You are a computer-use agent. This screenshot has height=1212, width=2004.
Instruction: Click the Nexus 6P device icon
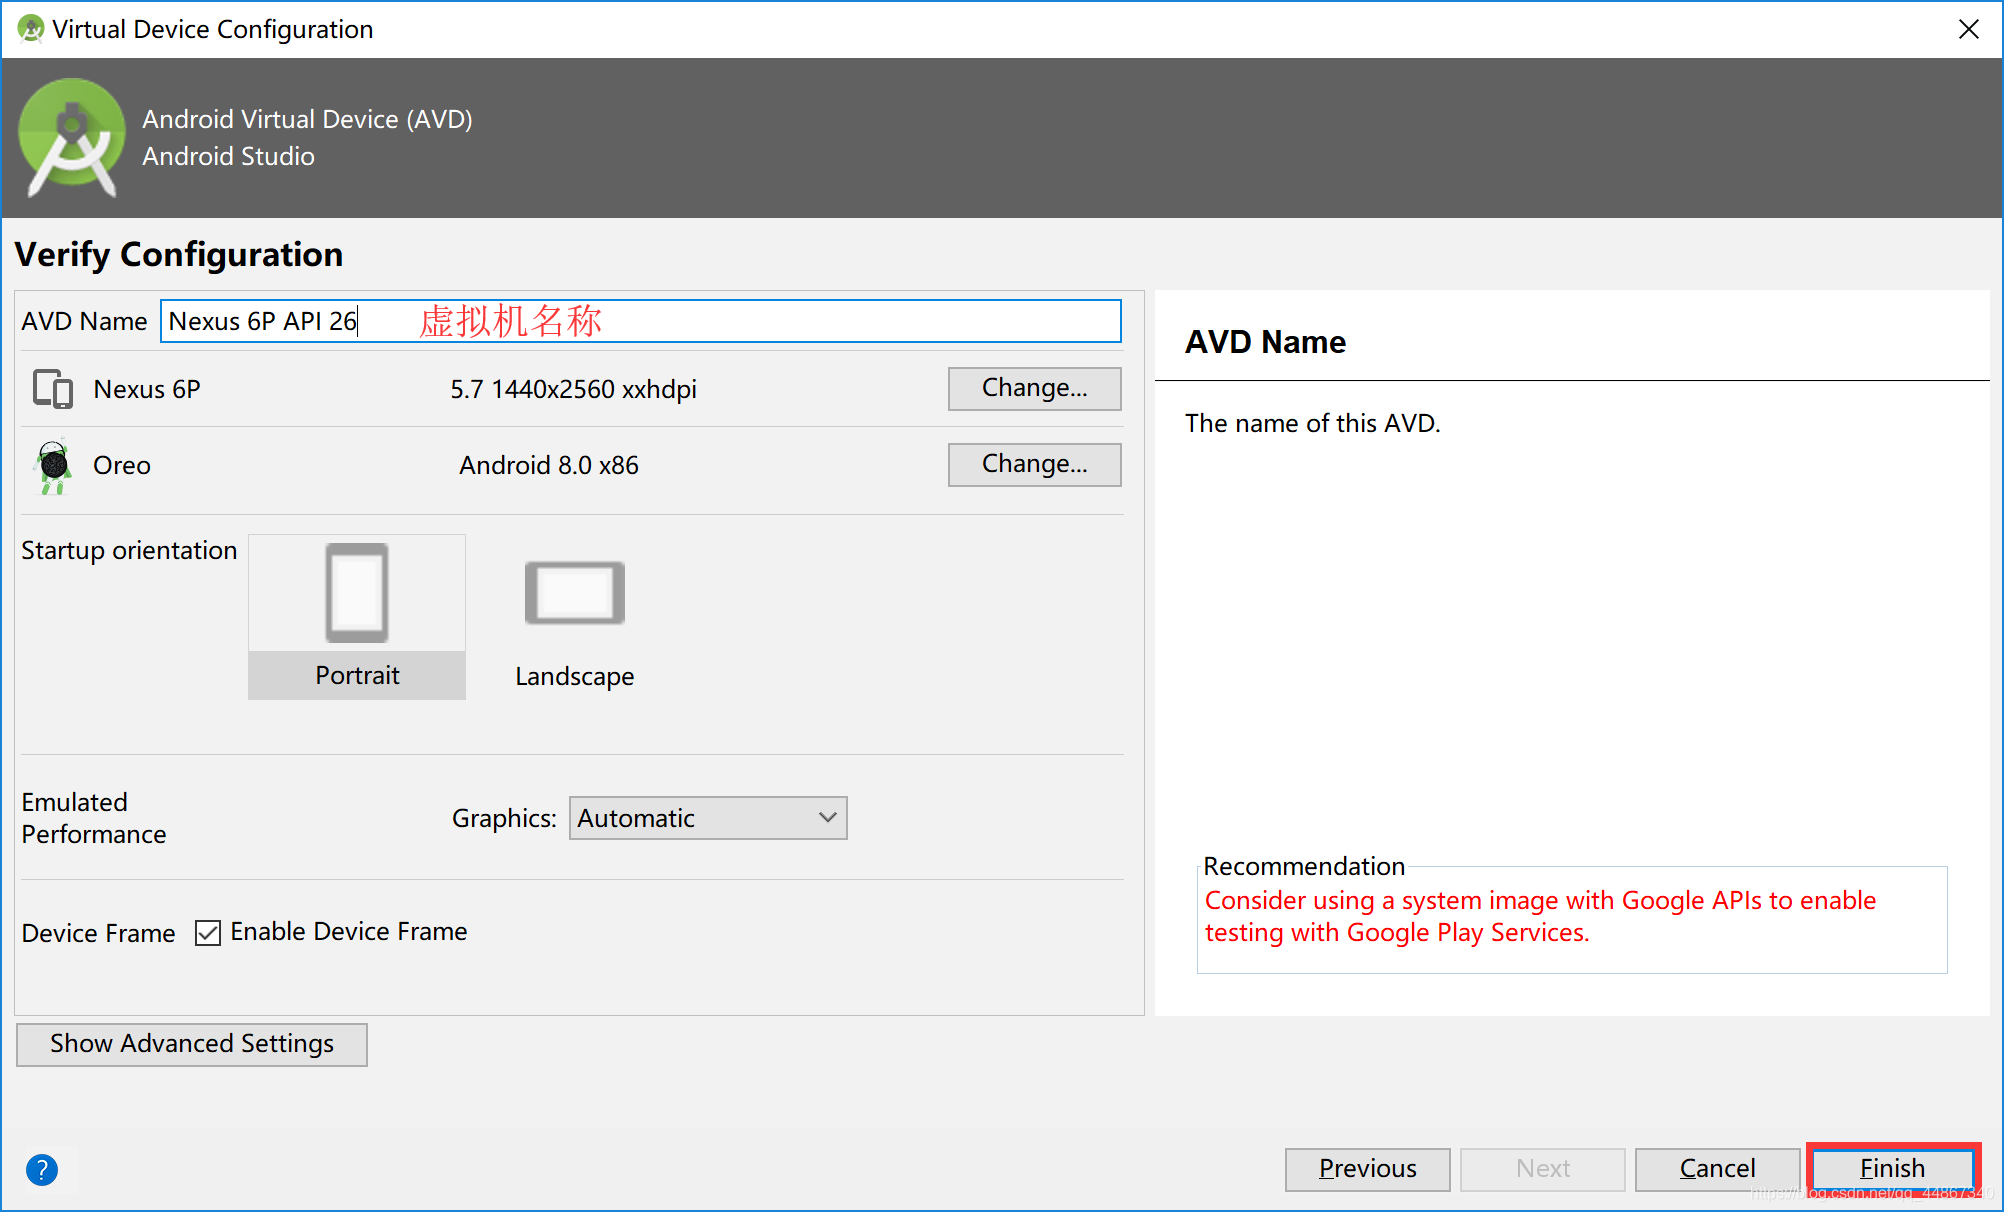(x=53, y=389)
